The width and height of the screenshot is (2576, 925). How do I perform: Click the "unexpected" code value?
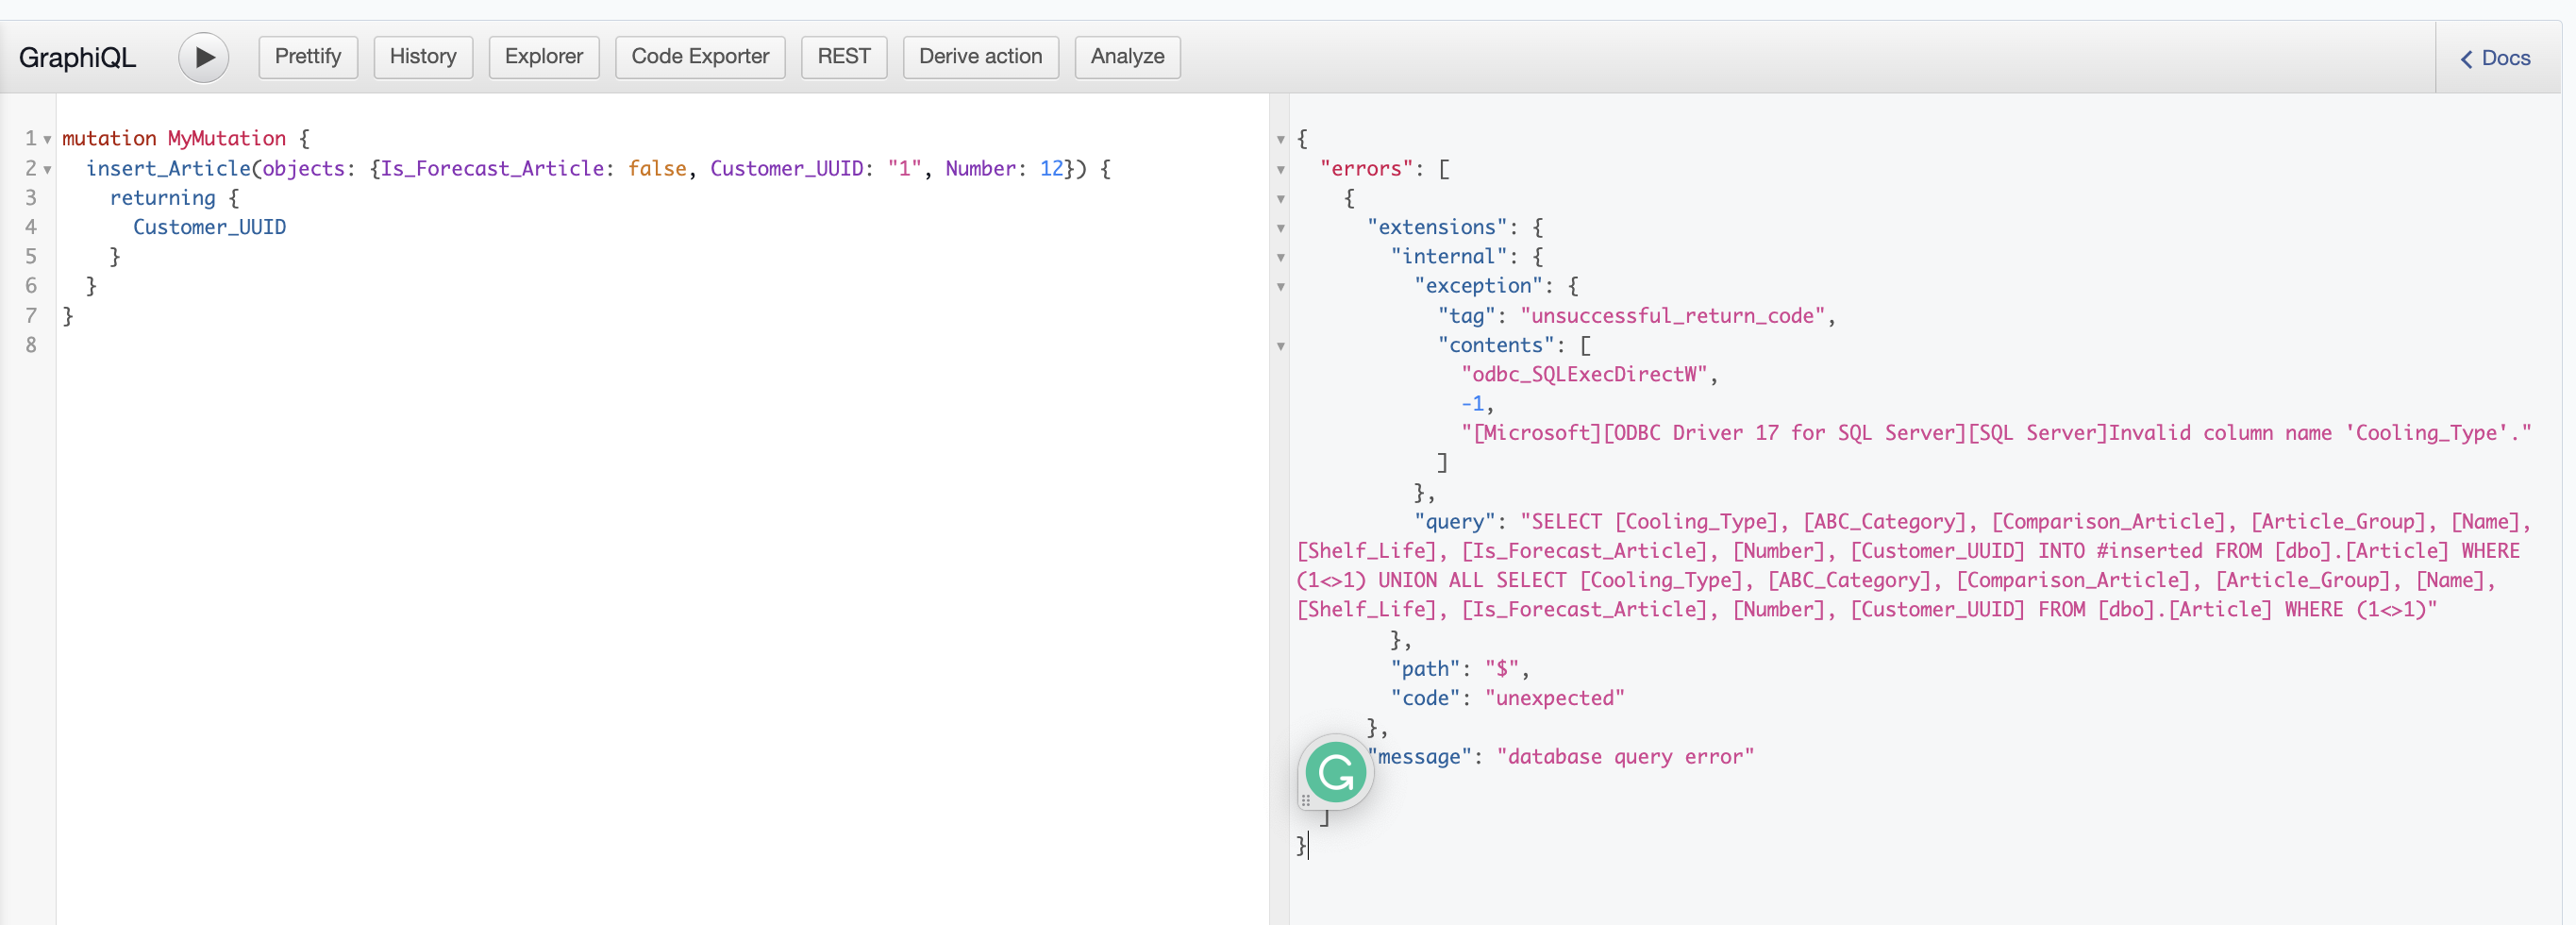tap(1555, 698)
